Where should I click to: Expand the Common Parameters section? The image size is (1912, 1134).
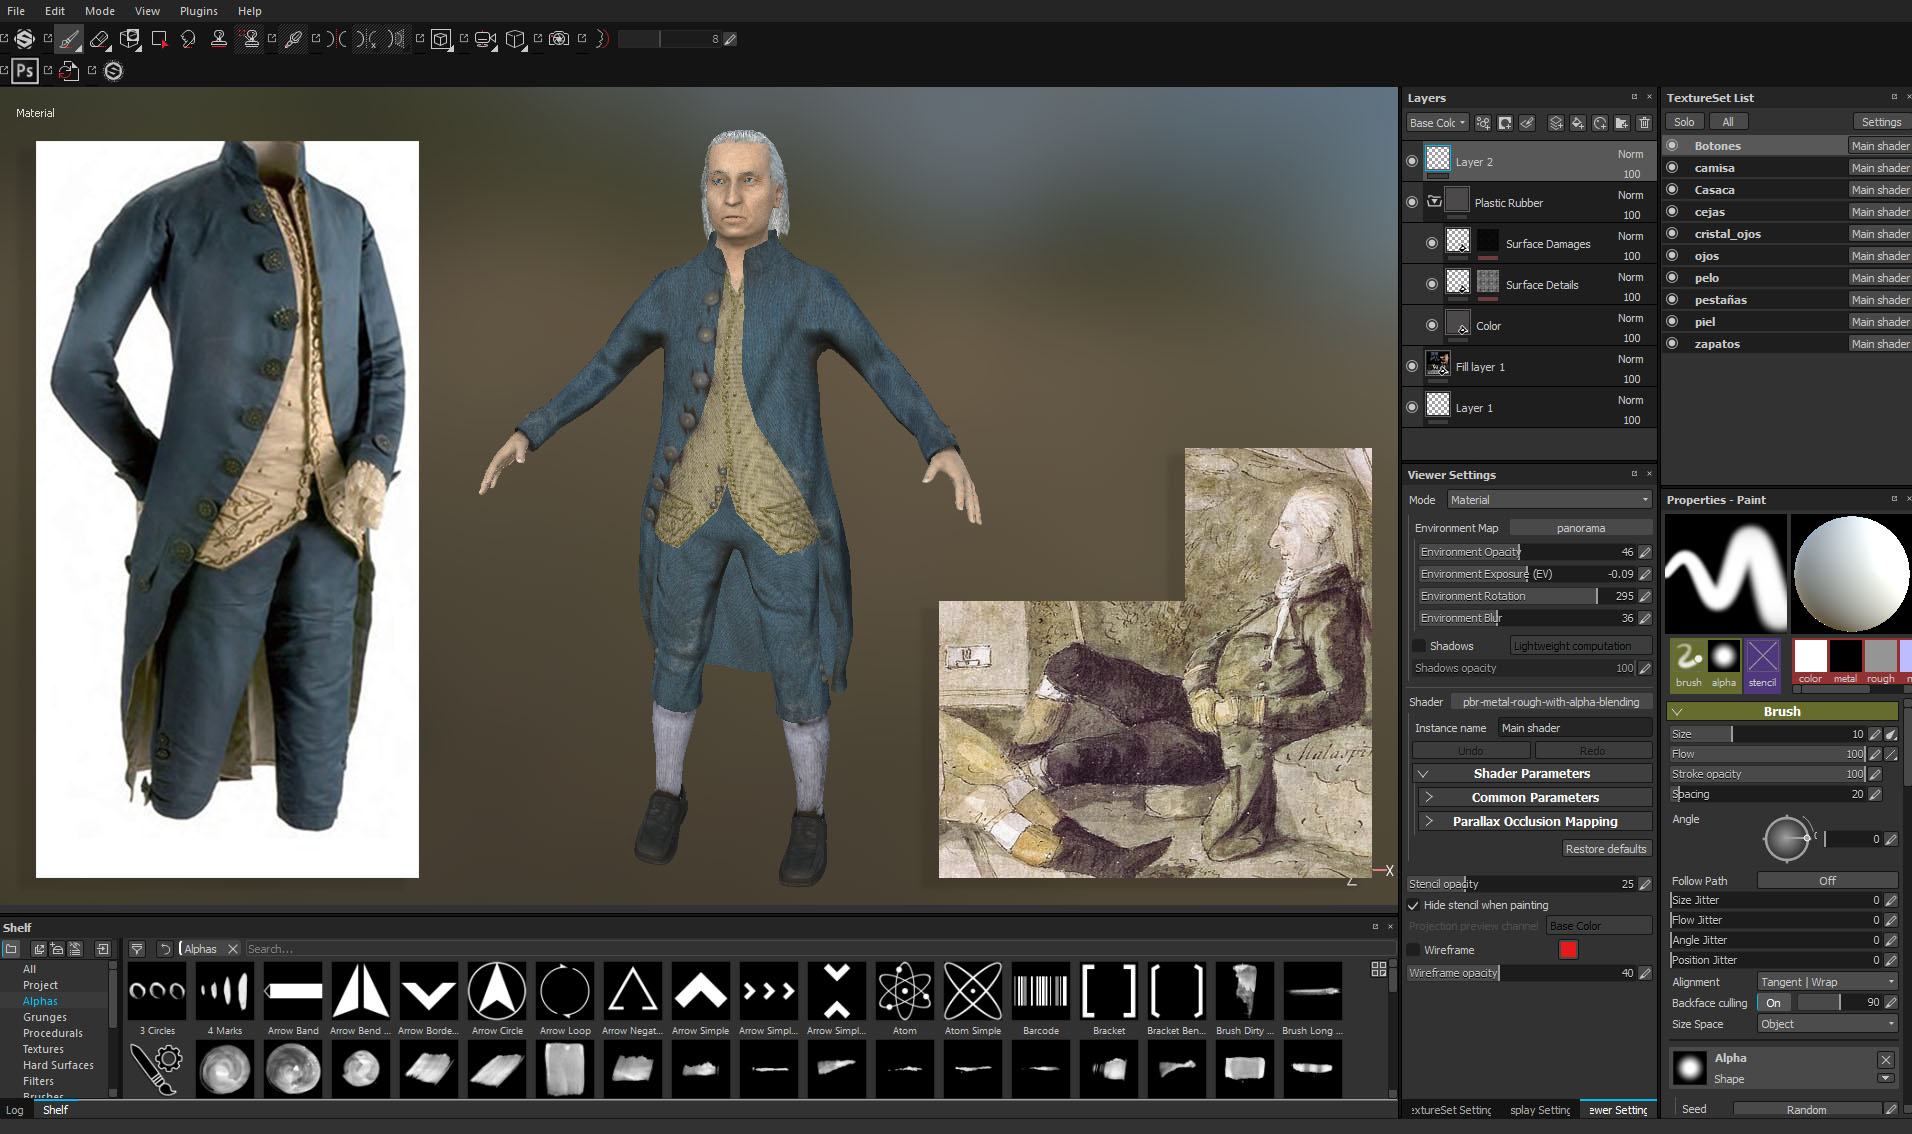(1534, 797)
